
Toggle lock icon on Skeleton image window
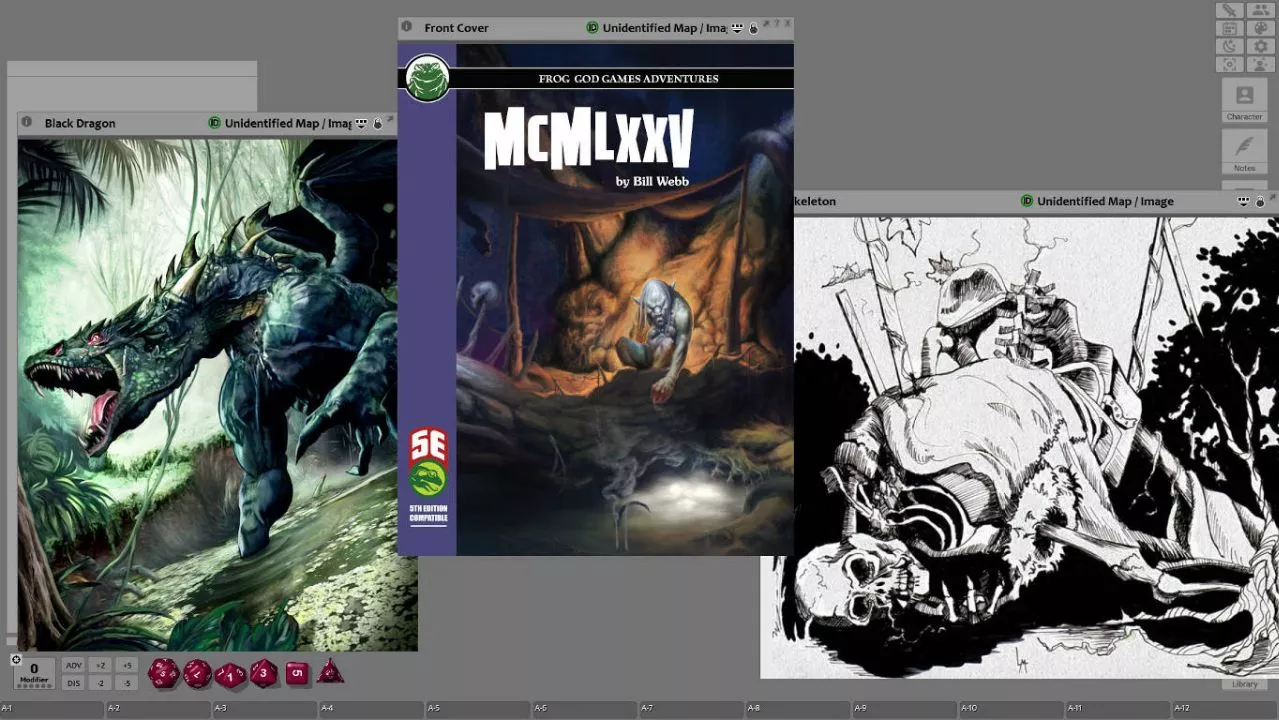(1260, 202)
